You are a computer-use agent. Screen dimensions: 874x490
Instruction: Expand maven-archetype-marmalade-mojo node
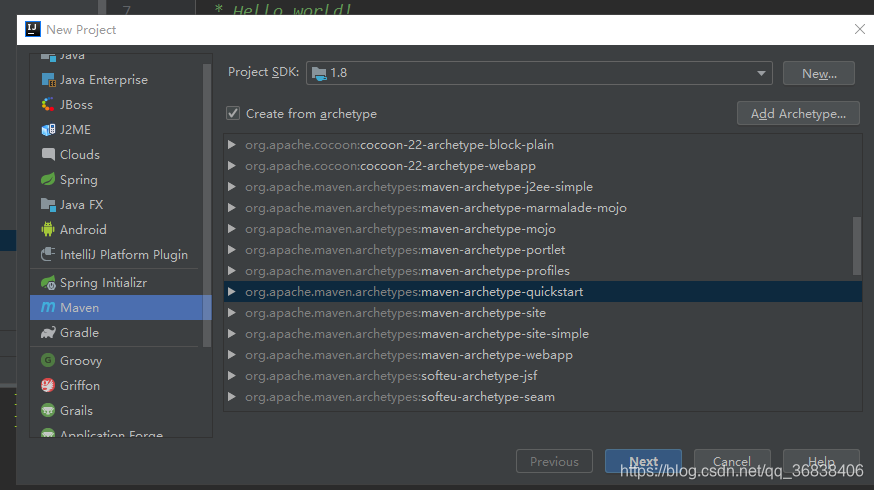coord(231,208)
